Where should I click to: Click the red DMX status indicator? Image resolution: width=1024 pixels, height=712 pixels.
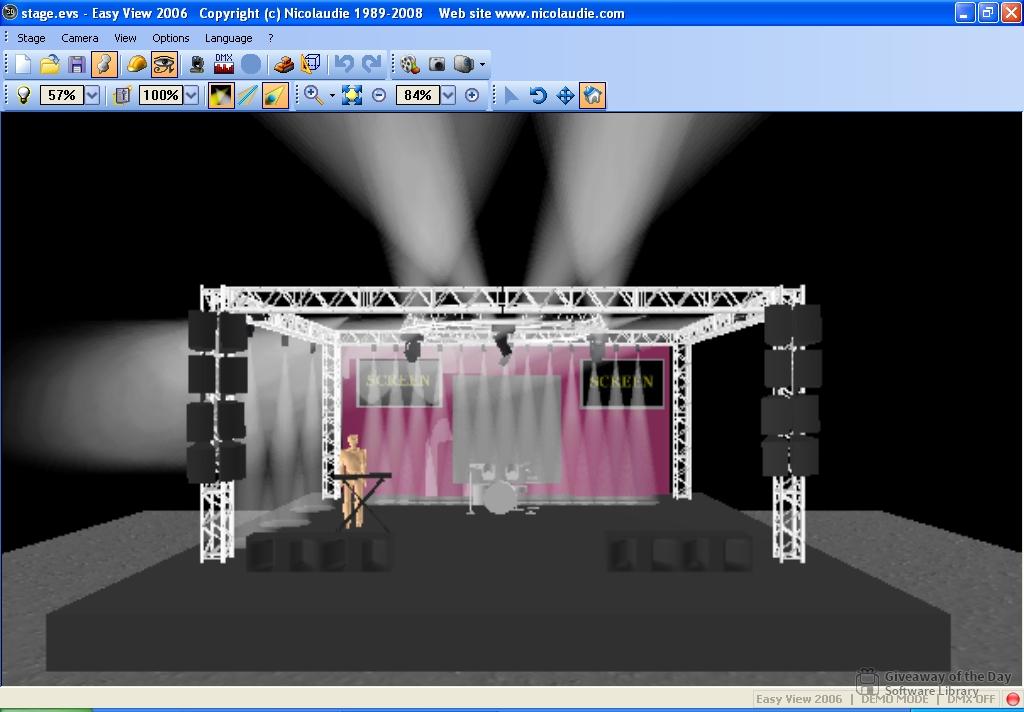(x=1013, y=700)
